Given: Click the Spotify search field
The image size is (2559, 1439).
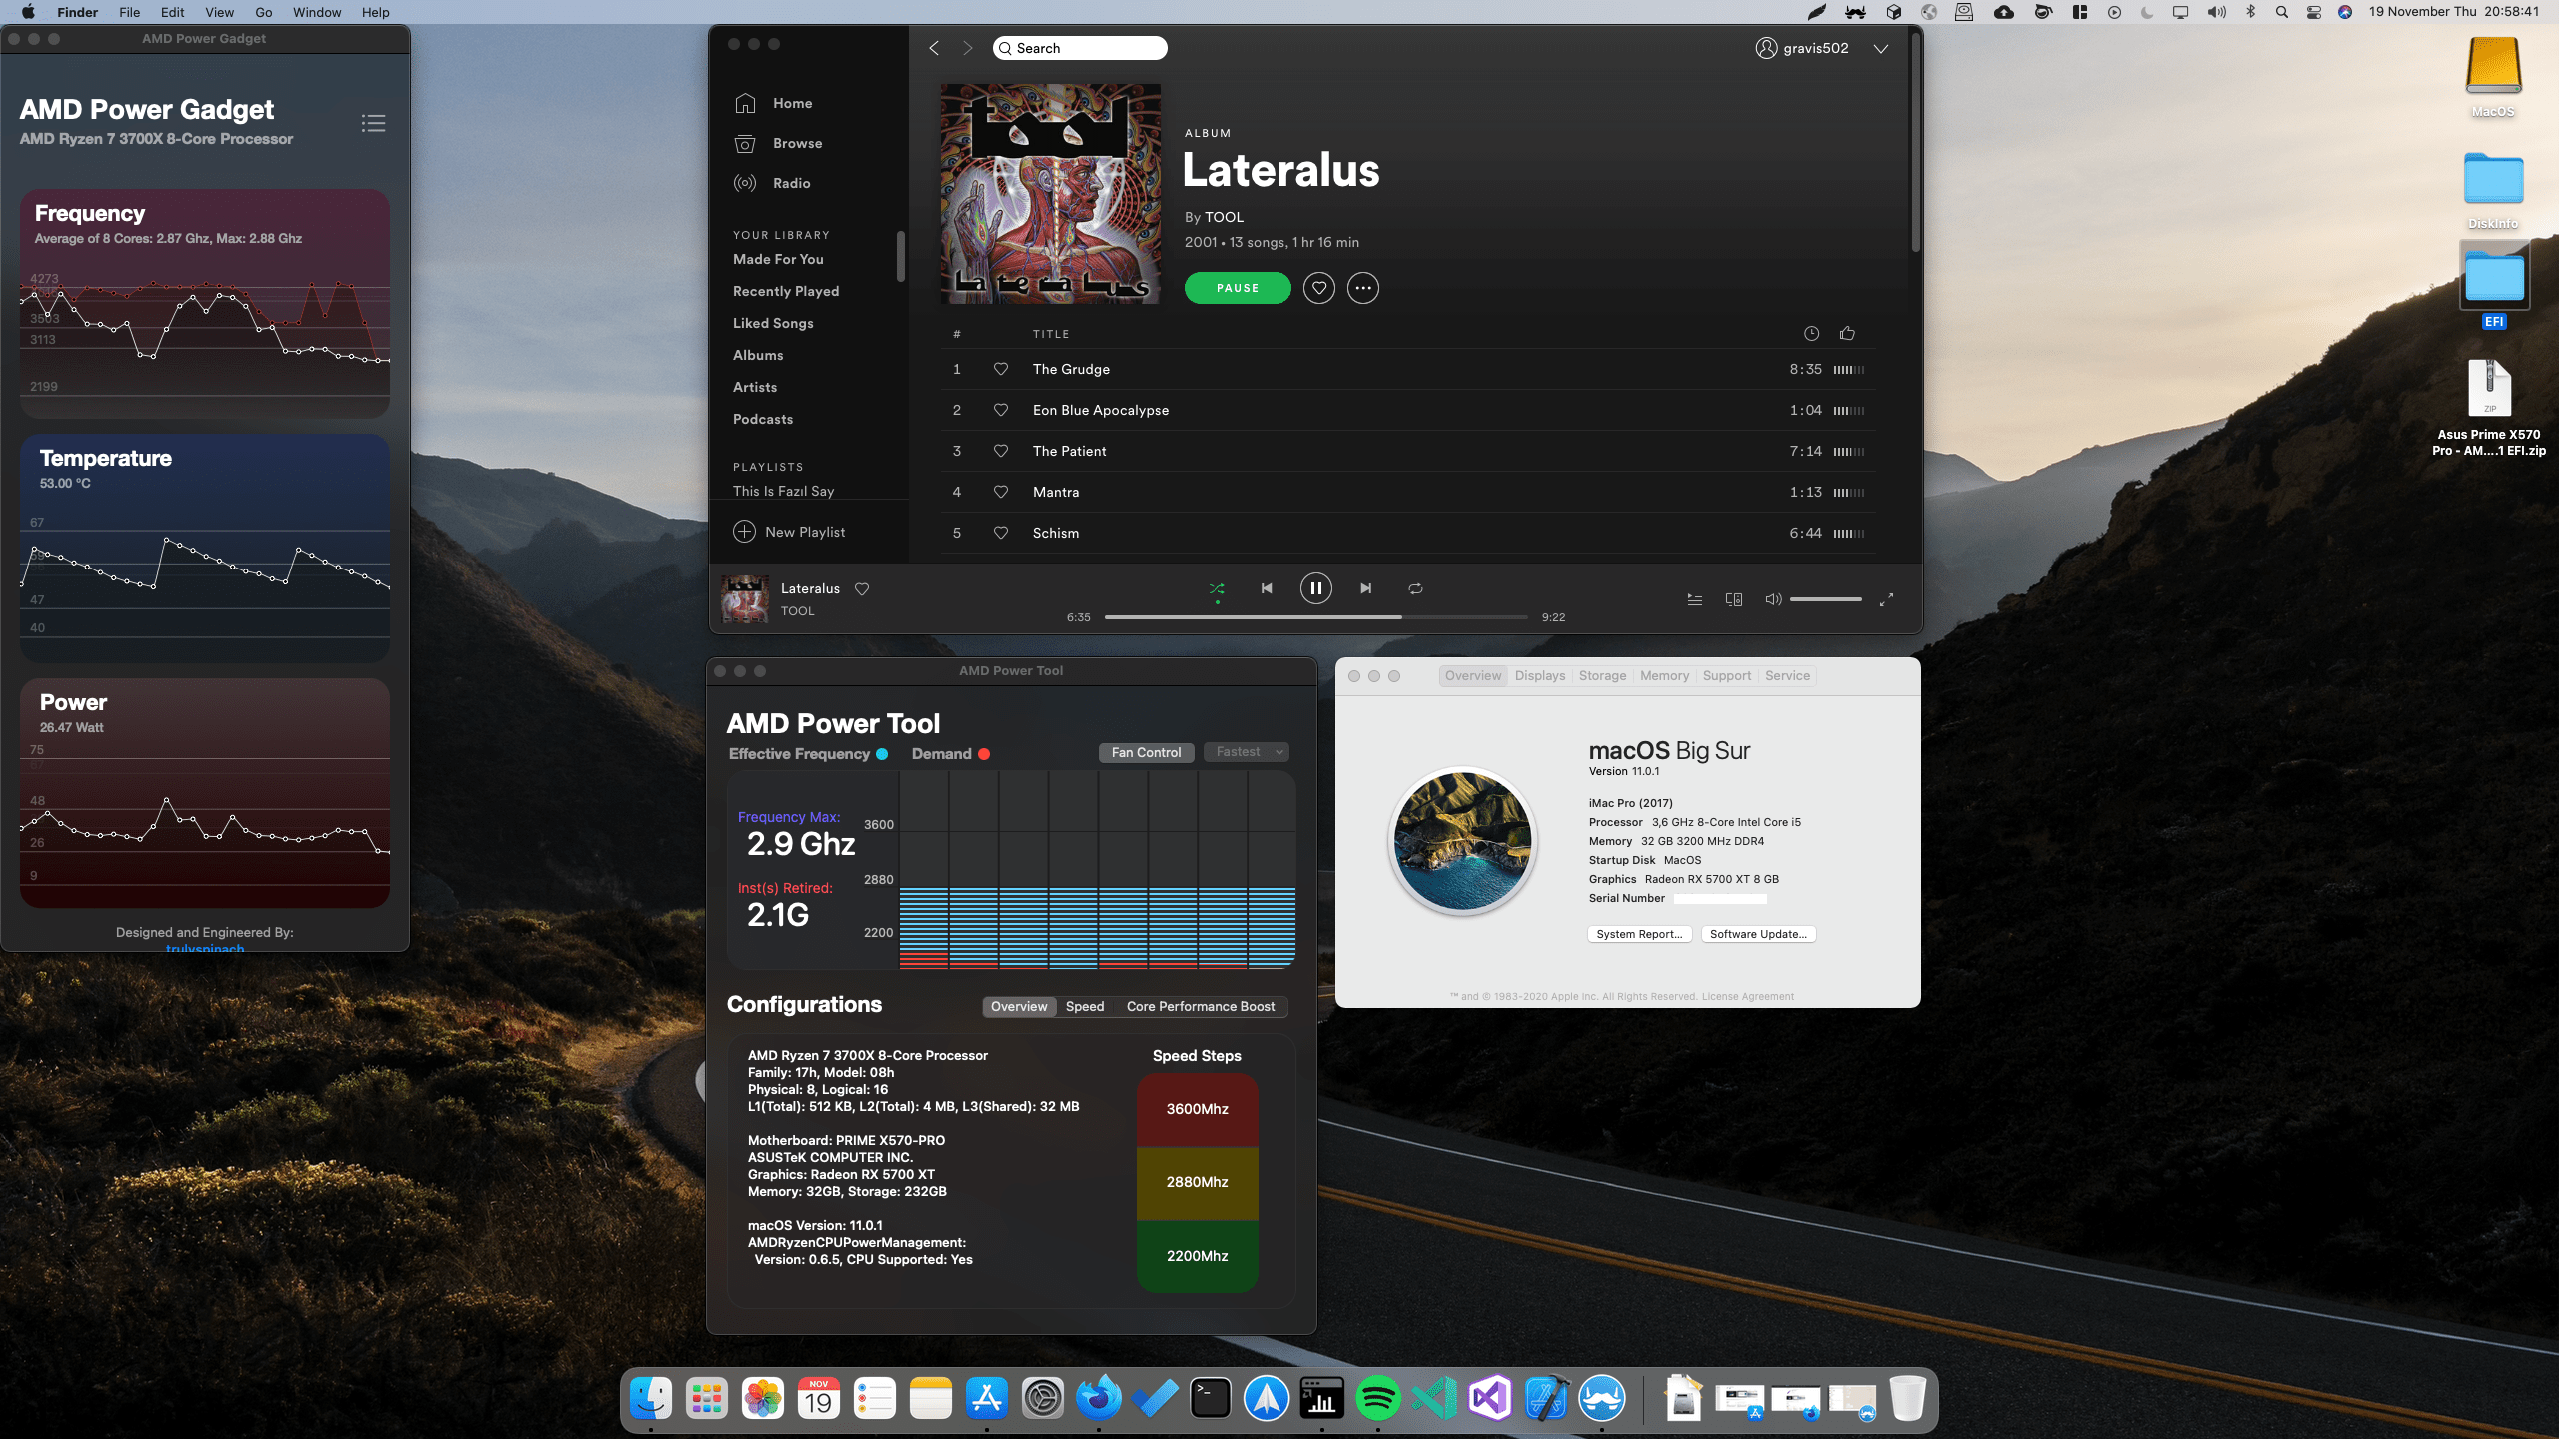Looking at the screenshot, I should 1080,47.
